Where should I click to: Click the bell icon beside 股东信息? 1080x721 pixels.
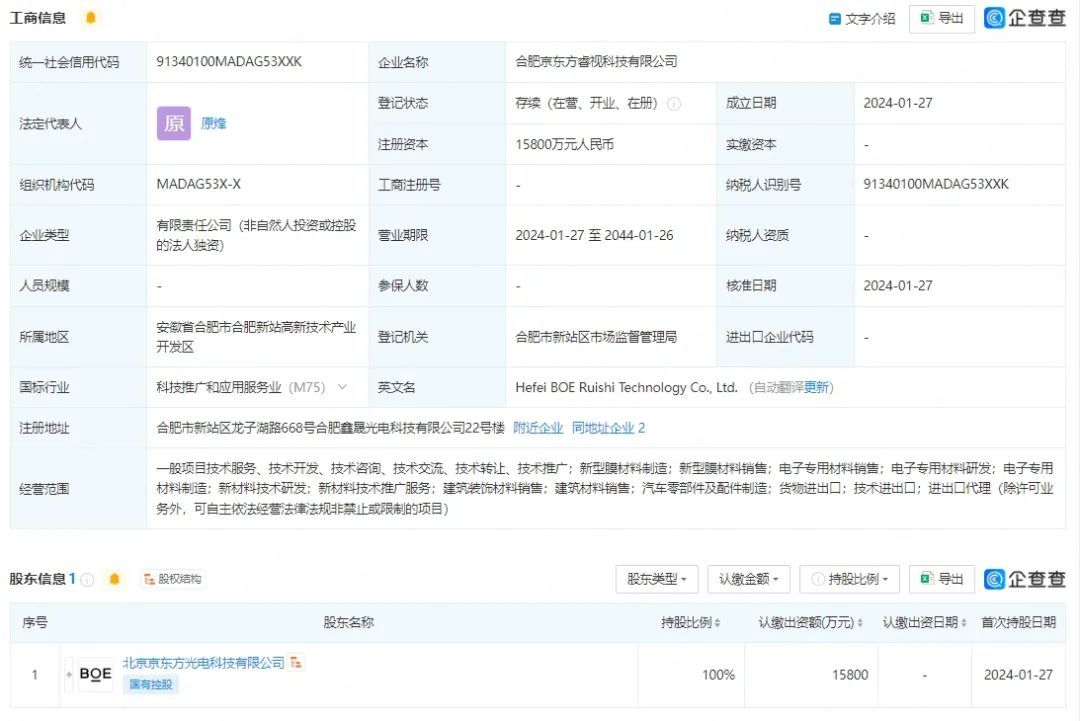tap(114, 579)
